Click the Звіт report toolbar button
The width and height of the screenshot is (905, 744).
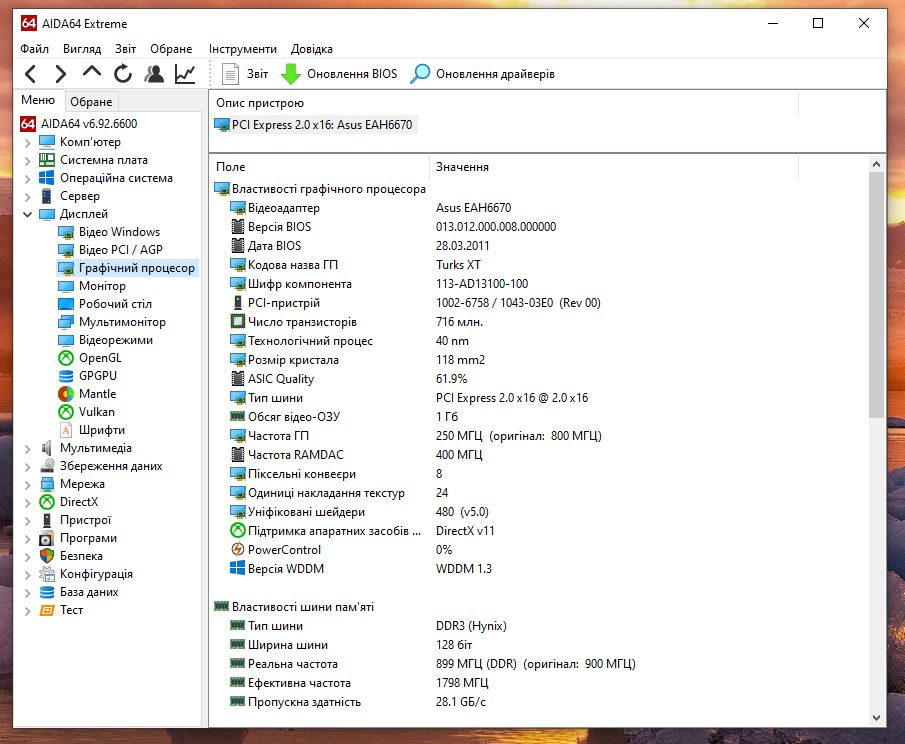(x=245, y=74)
